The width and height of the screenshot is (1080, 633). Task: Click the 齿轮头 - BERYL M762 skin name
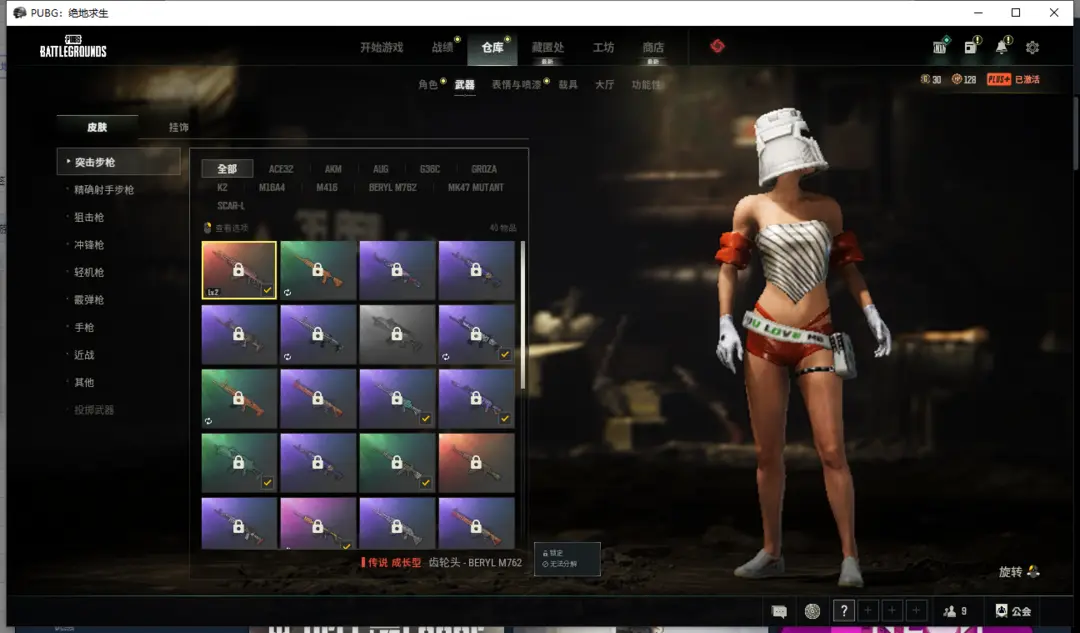(475, 563)
